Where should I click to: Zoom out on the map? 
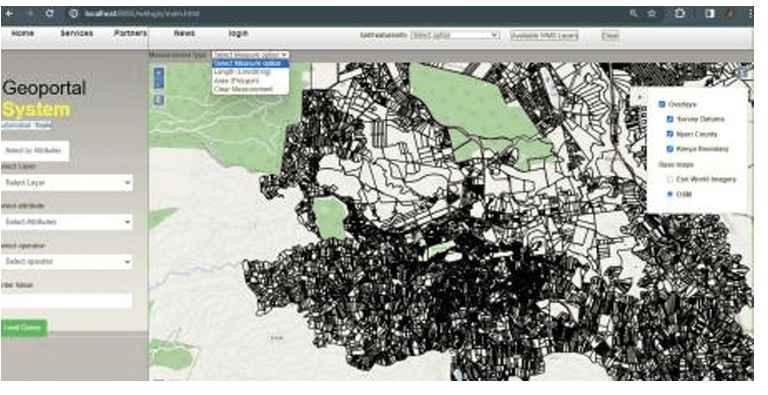tap(158, 83)
